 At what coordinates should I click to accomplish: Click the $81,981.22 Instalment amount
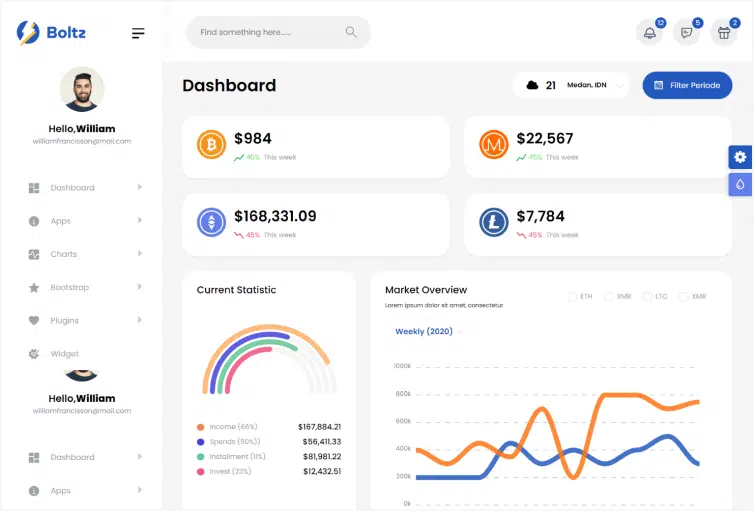[x=322, y=457]
